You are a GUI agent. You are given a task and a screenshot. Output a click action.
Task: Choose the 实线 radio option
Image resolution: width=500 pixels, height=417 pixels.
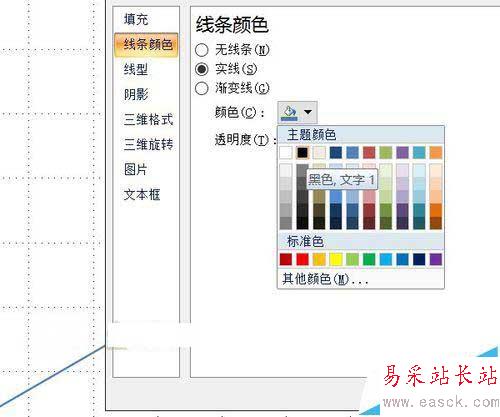[202, 69]
